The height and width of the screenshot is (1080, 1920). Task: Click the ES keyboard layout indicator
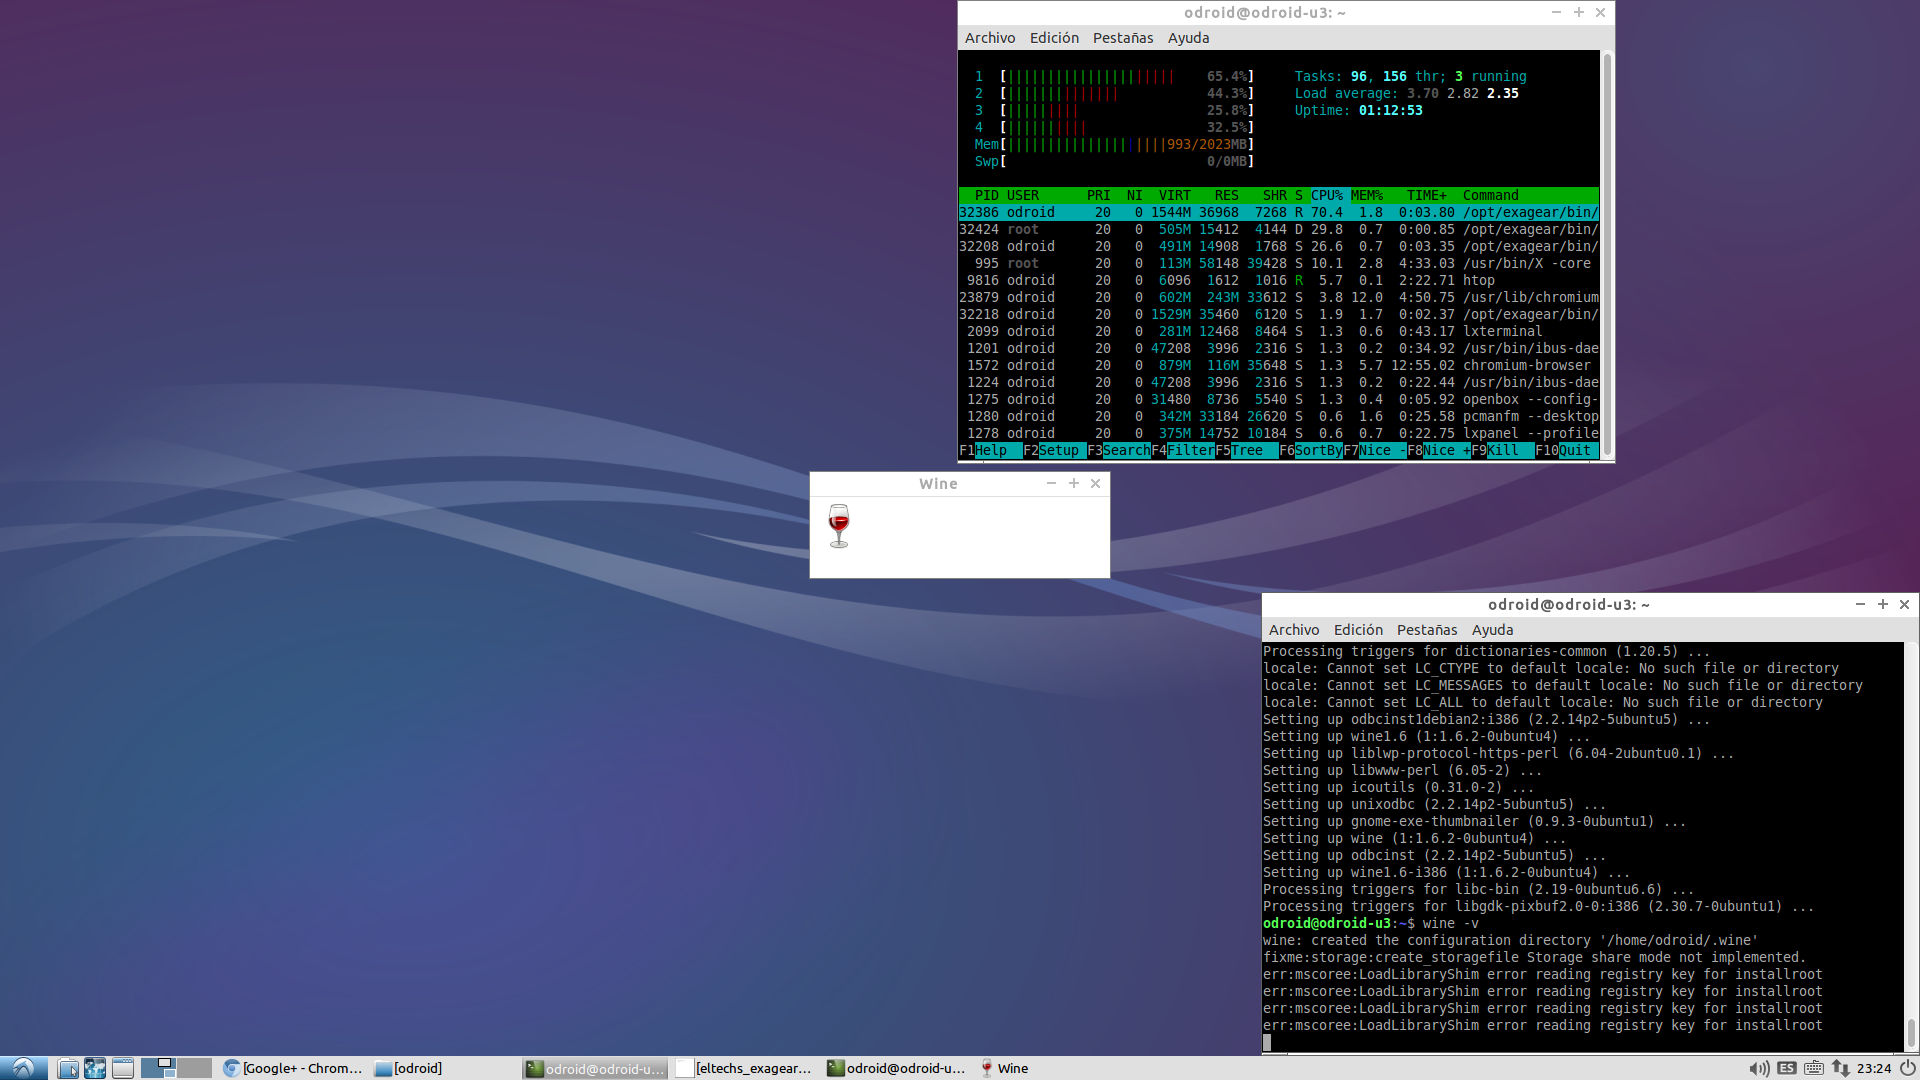1787,1068
